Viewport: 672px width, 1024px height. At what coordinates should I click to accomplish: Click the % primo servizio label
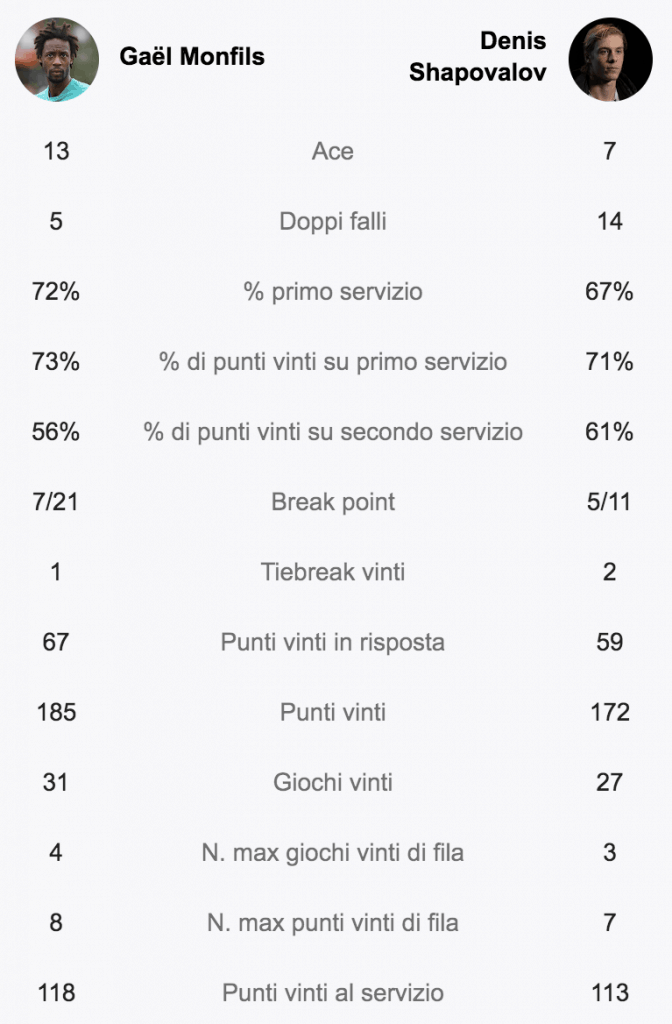pos(333,292)
